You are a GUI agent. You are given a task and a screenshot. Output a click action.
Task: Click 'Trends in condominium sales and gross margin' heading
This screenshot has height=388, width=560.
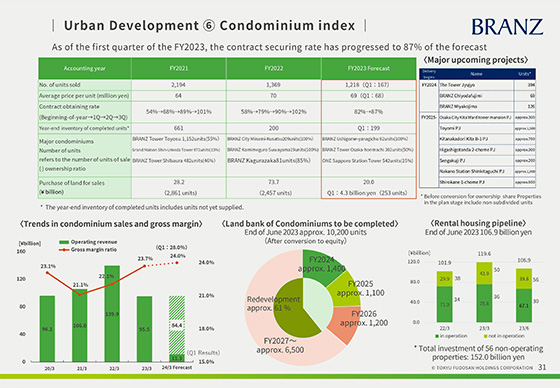pos(111,224)
